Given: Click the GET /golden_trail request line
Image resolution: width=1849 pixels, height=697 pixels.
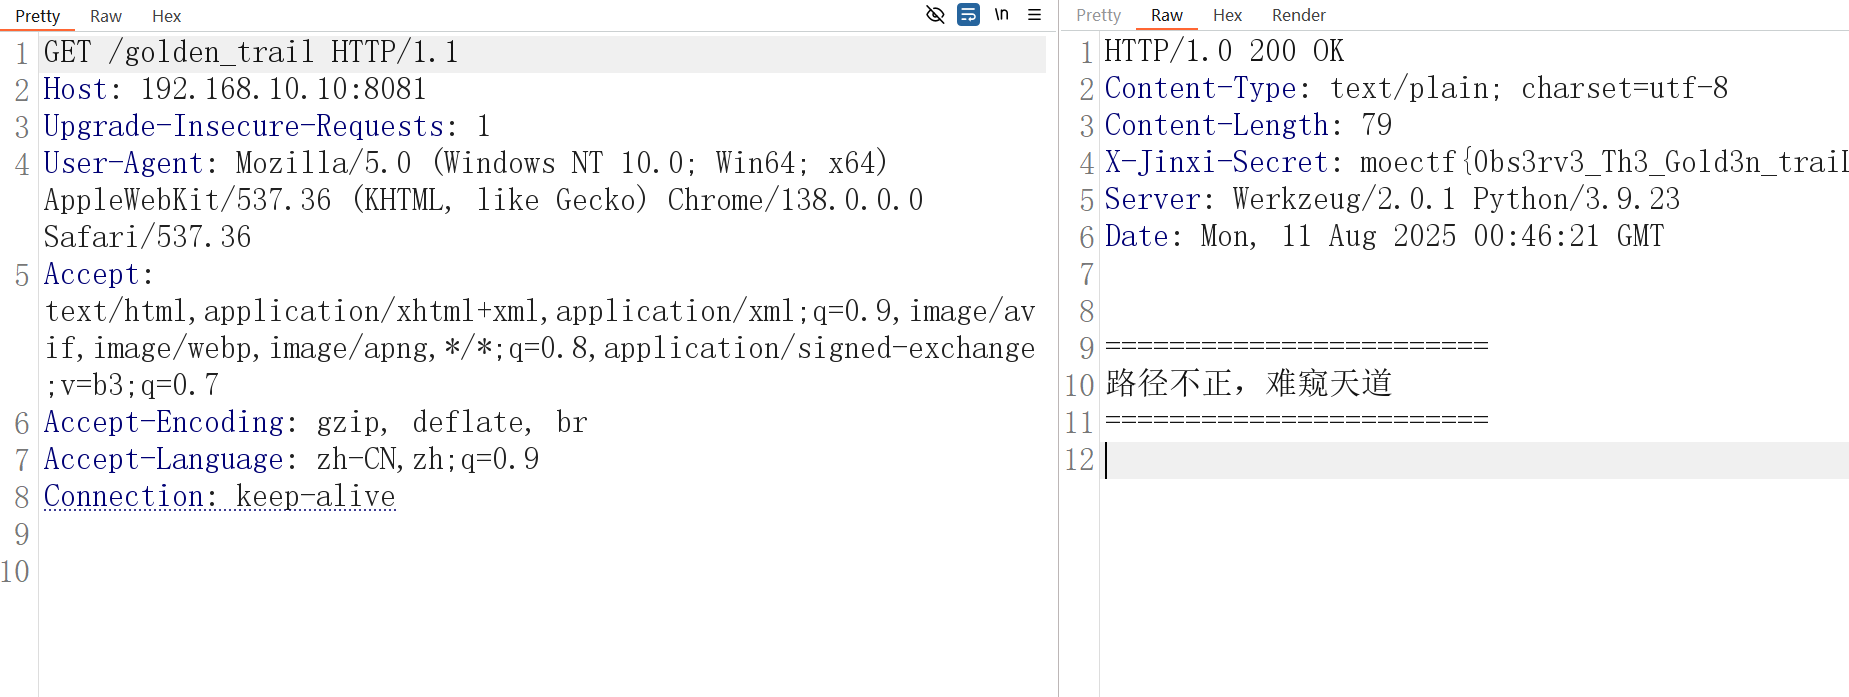Looking at the screenshot, I should coord(250,52).
